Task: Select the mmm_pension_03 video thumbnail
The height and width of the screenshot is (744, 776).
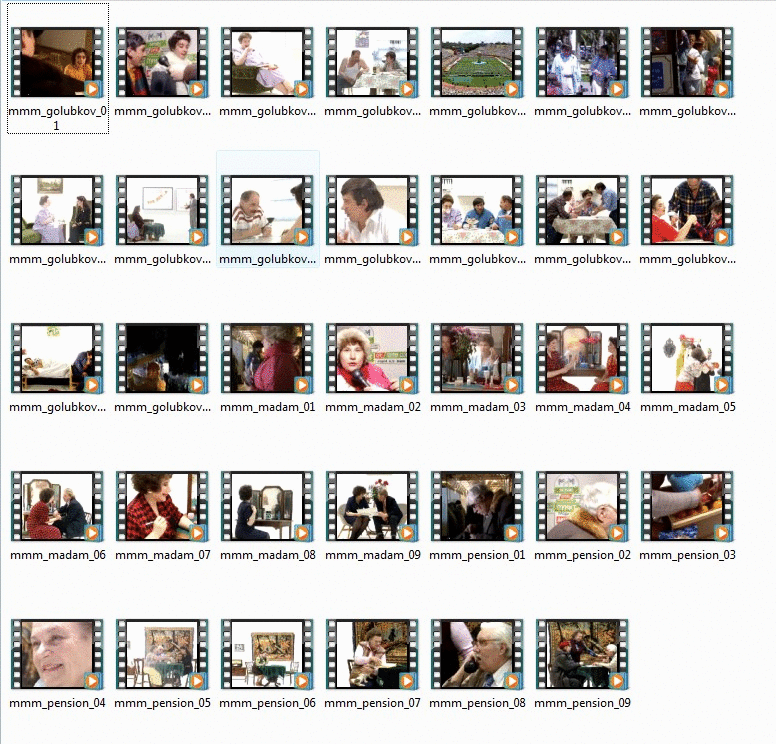Action: [687, 506]
